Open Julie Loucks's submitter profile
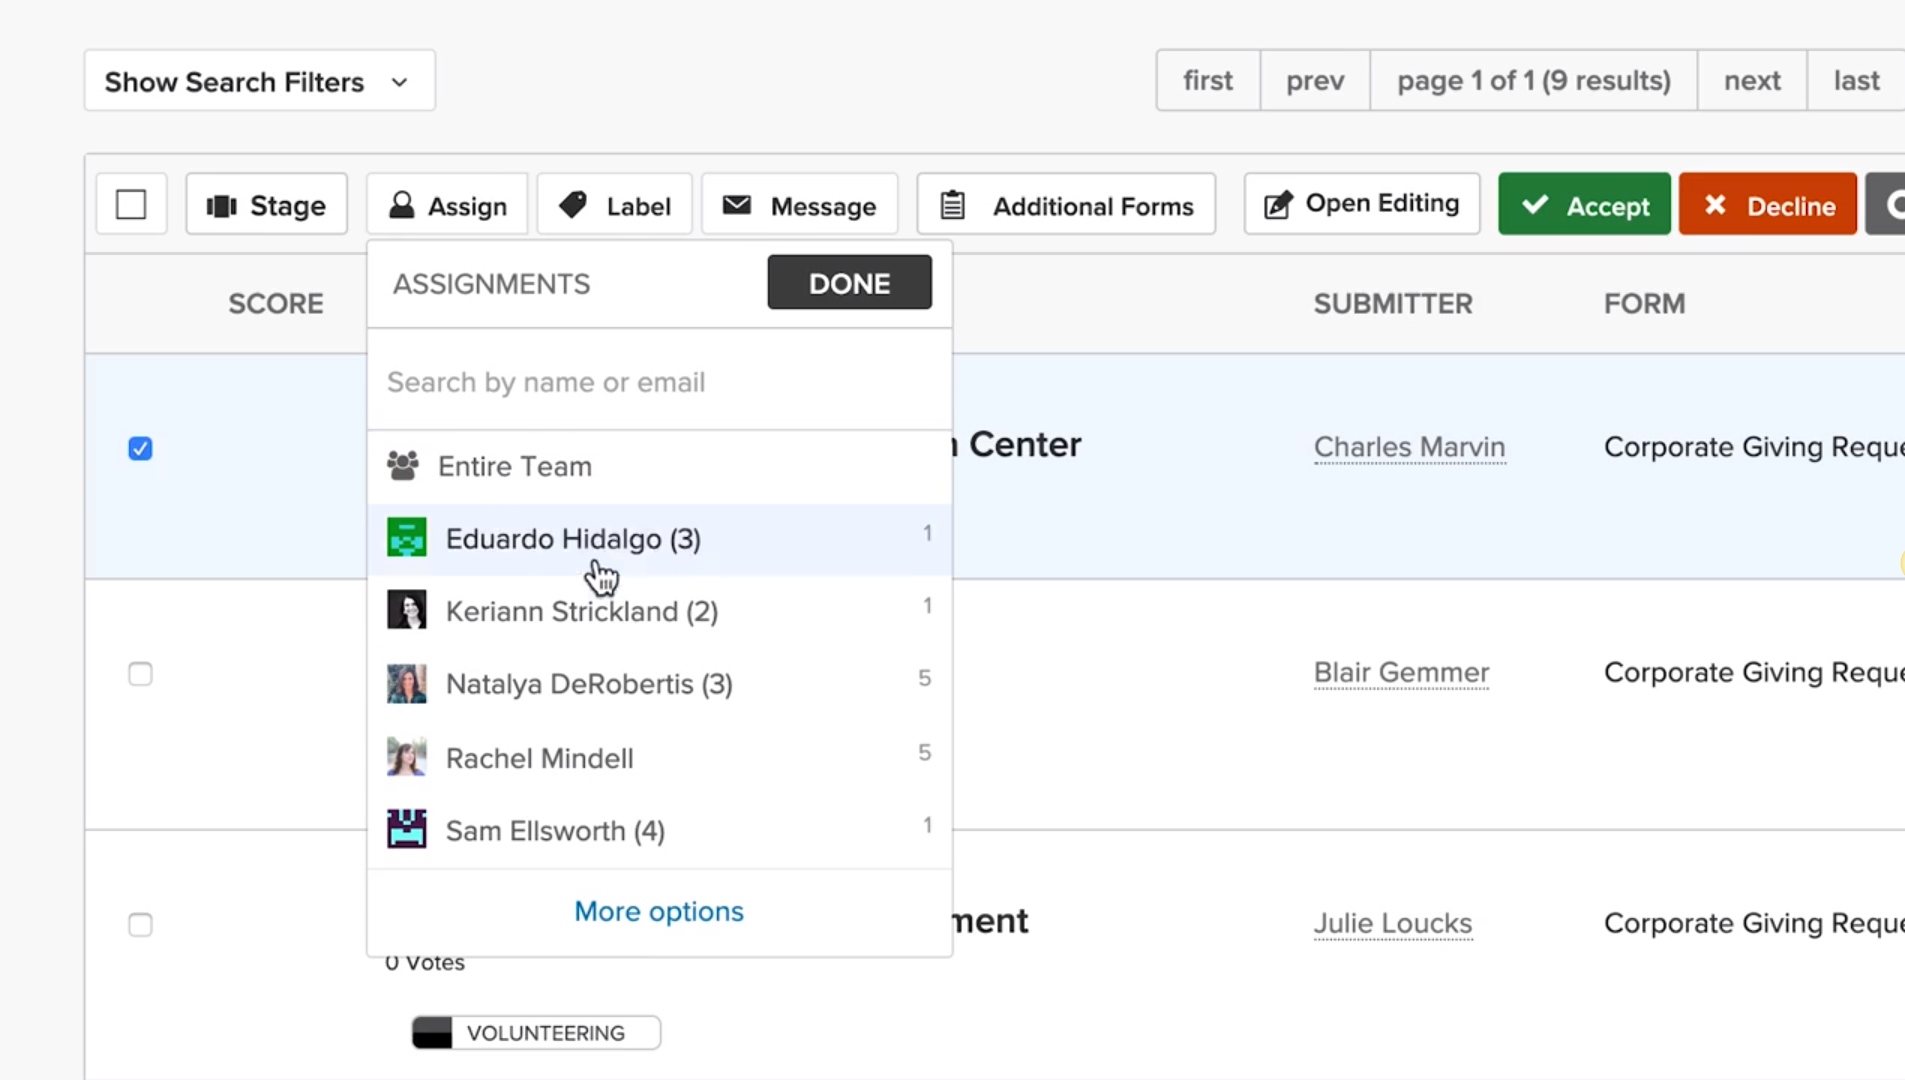 coord(1392,923)
